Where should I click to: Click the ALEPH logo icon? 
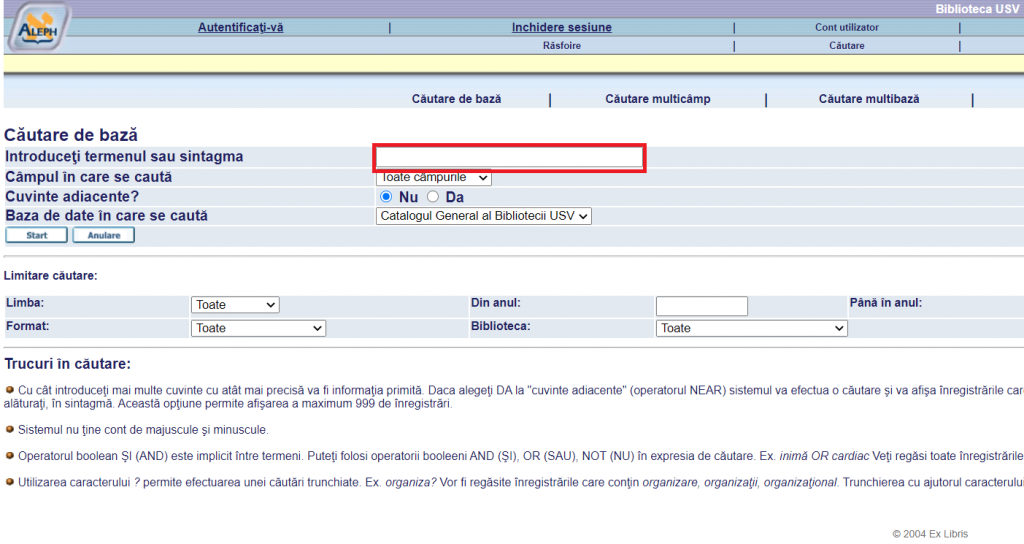click(38, 27)
